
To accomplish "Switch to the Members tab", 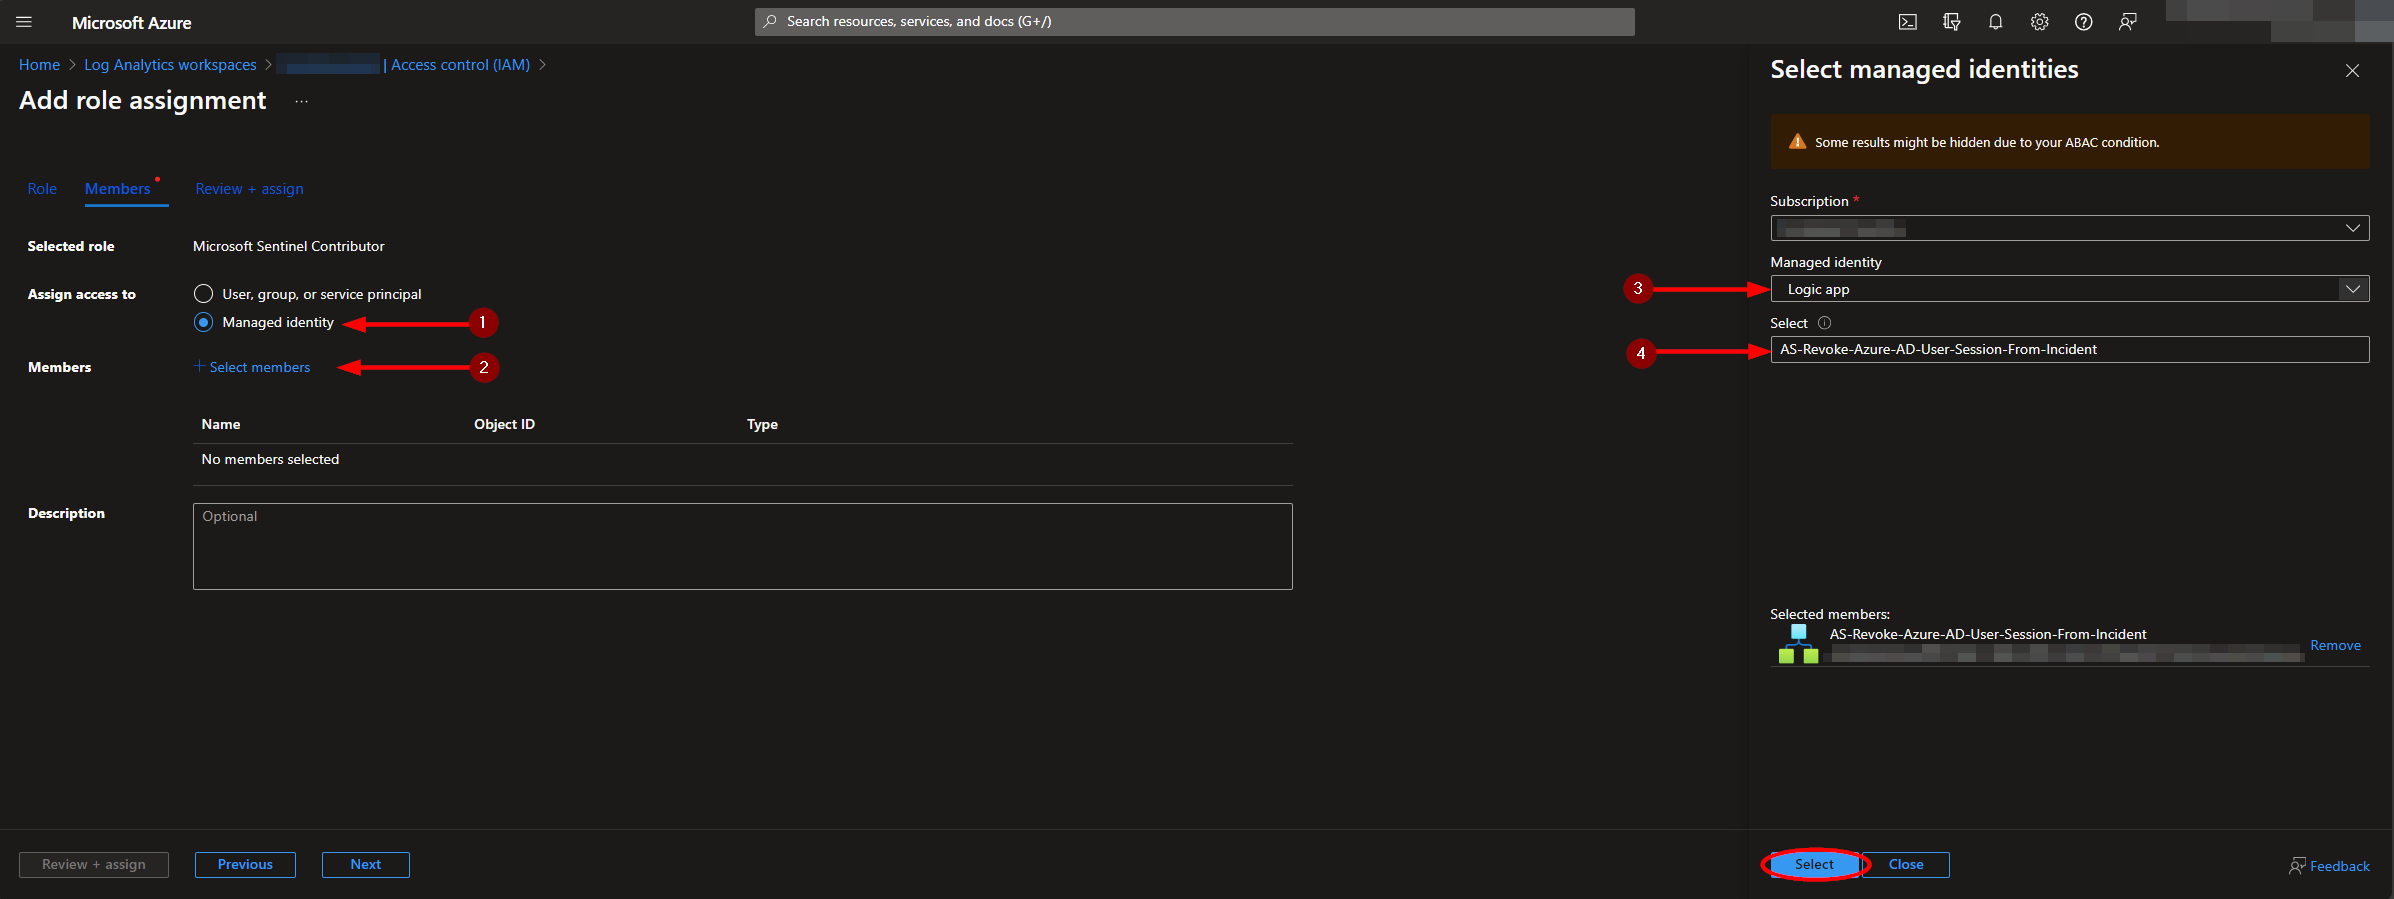I will pos(118,189).
